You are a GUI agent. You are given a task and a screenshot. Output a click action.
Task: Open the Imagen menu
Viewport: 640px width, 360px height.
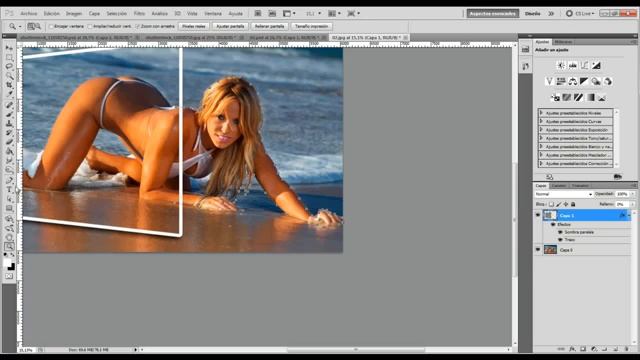coord(74,13)
